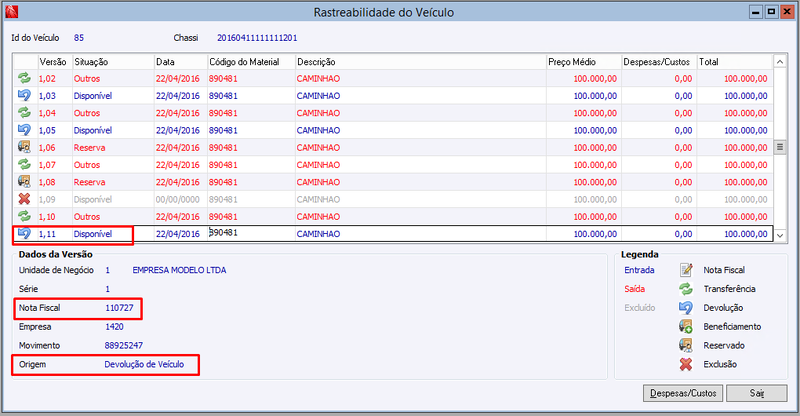
Task: Click the Preço Médio column header
Action: point(584,62)
